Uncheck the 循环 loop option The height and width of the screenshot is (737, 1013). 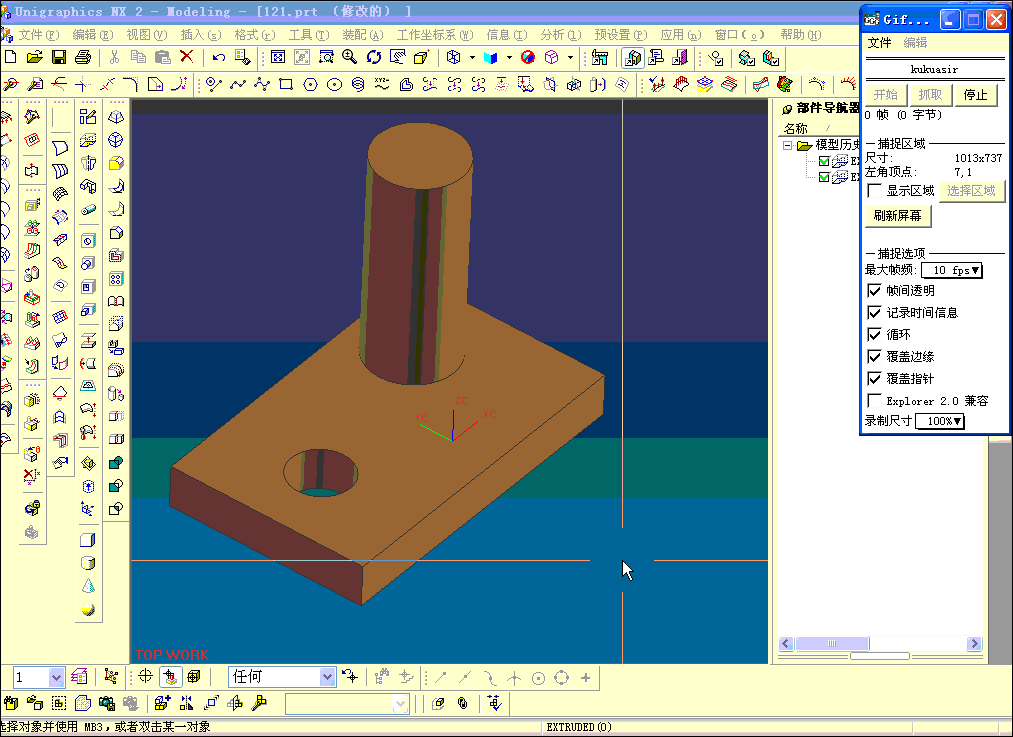tap(874, 335)
